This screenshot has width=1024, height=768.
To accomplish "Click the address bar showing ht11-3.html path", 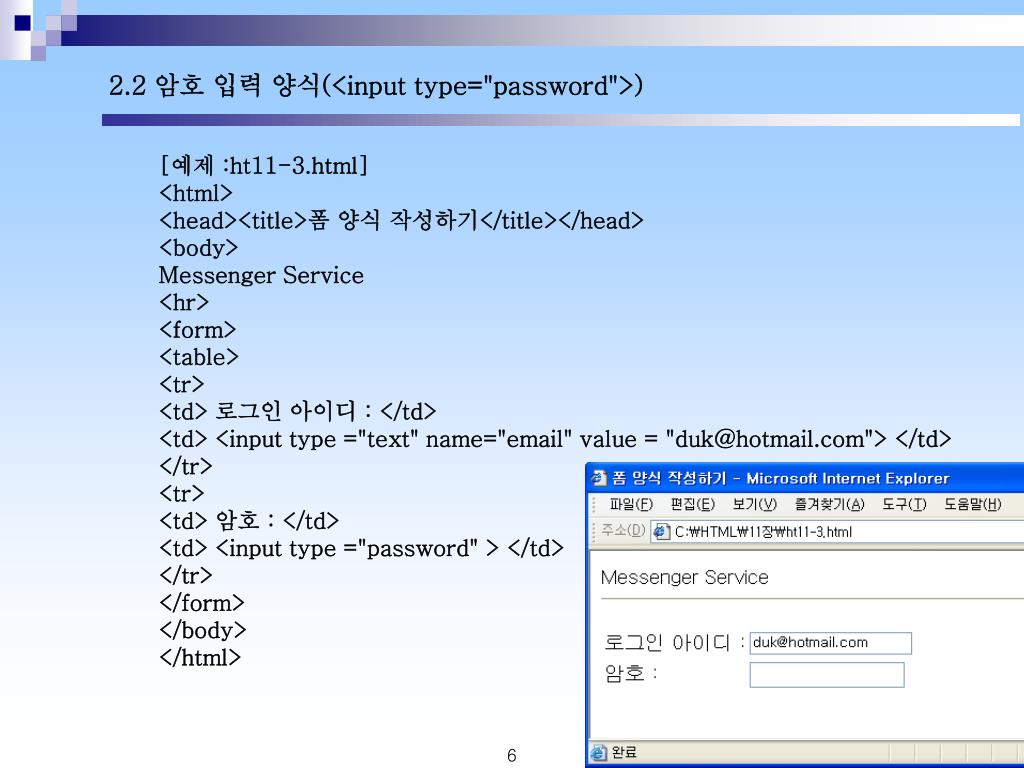I will tap(837, 532).
